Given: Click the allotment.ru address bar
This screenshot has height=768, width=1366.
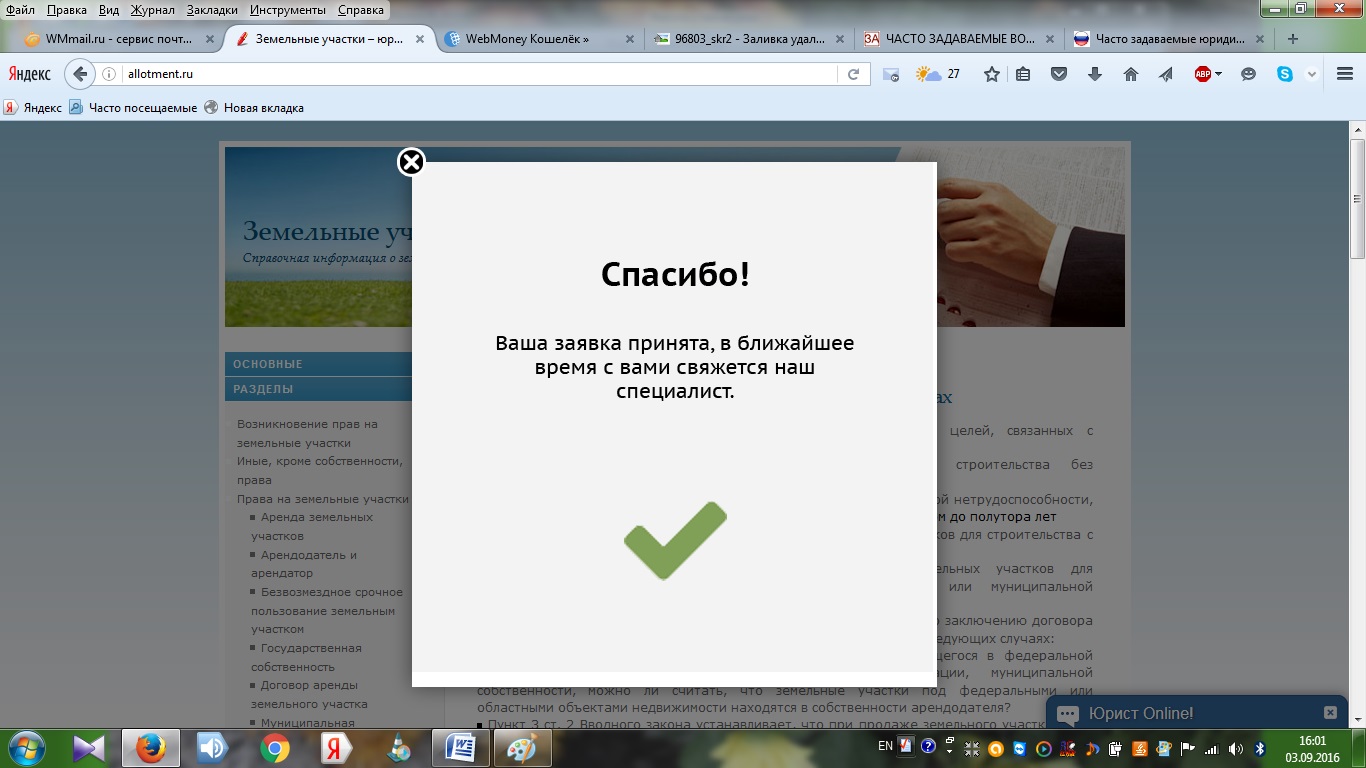Looking at the screenshot, I should coord(480,74).
